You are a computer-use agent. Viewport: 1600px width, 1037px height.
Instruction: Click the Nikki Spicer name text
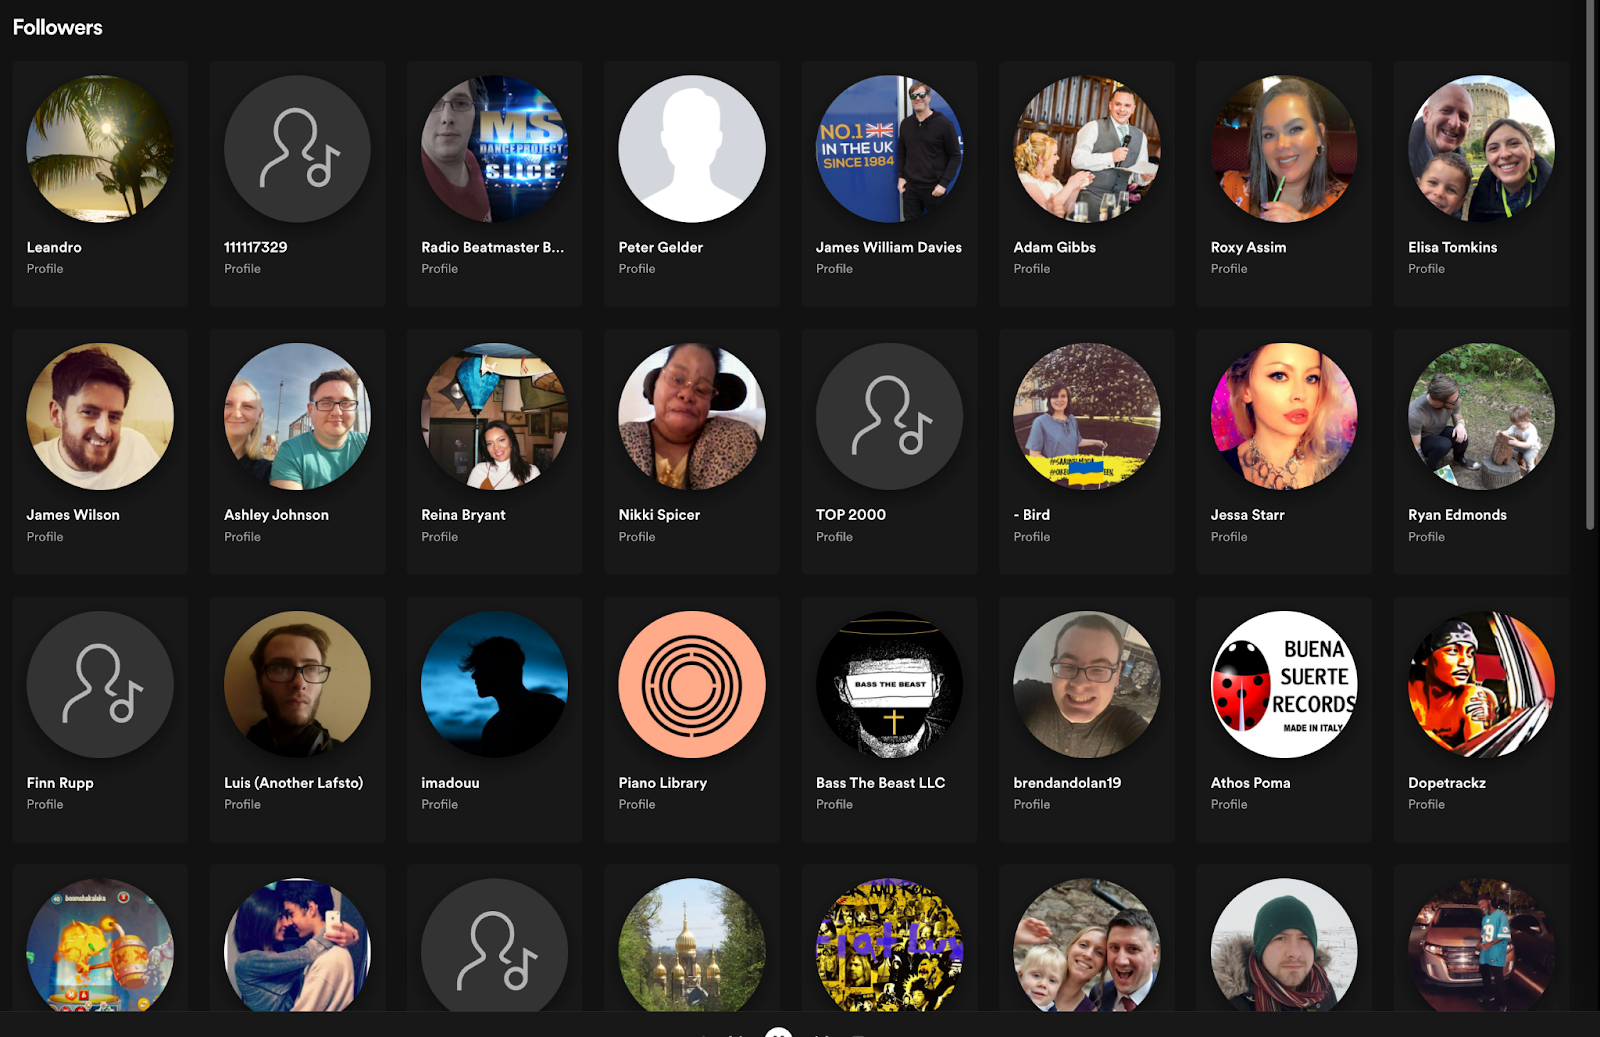point(660,515)
